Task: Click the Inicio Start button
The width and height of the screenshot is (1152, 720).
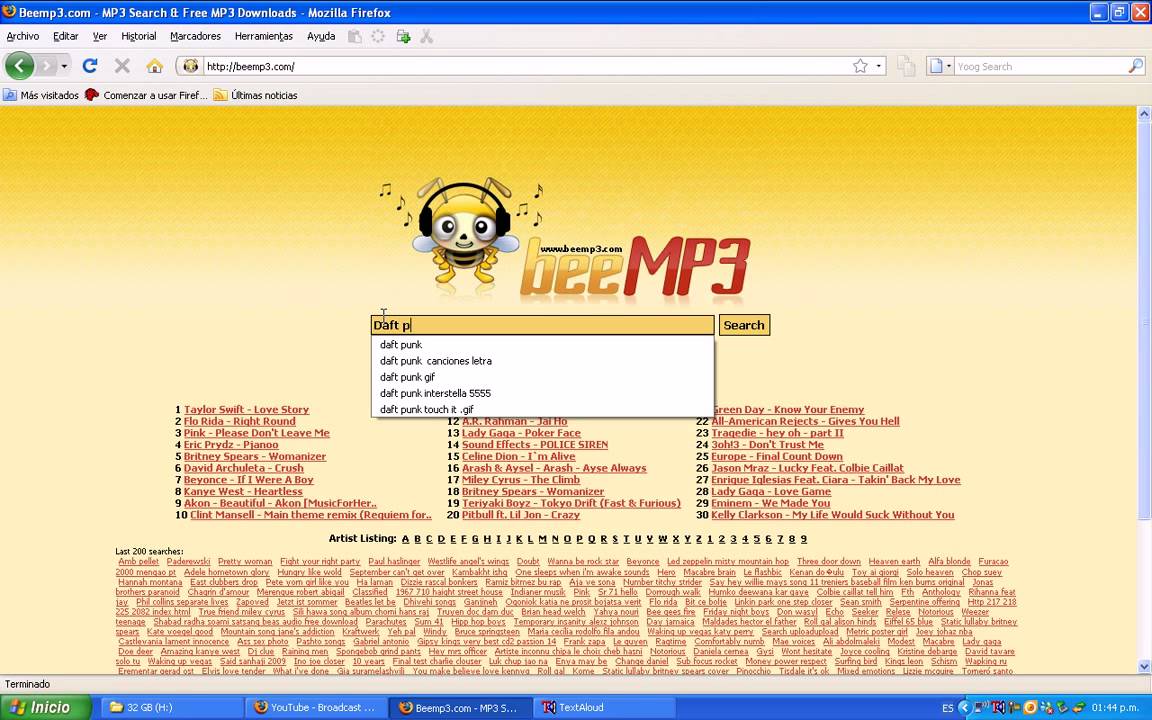Action: (x=45, y=708)
